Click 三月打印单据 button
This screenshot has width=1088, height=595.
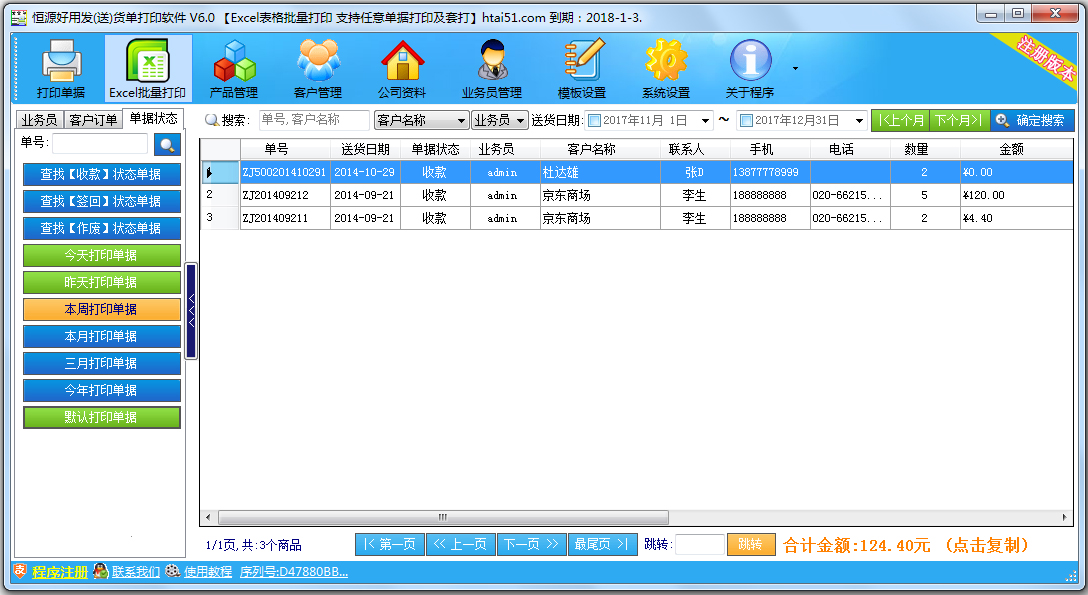[x=101, y=363]
